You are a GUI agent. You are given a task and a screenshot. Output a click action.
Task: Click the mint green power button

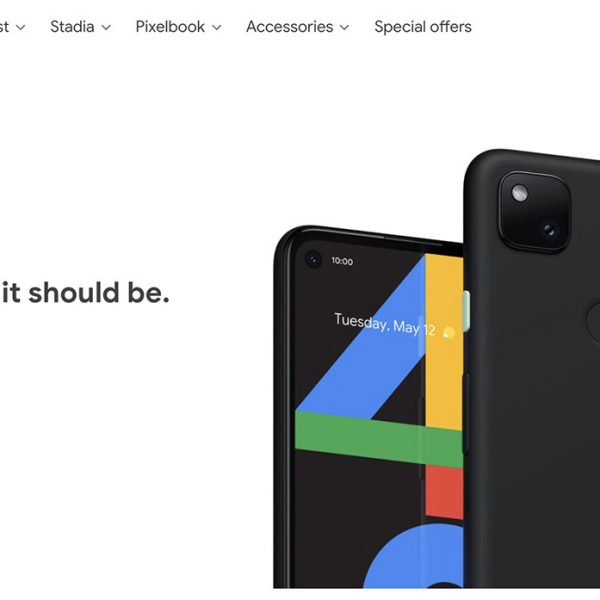click(x=466, y=311)
